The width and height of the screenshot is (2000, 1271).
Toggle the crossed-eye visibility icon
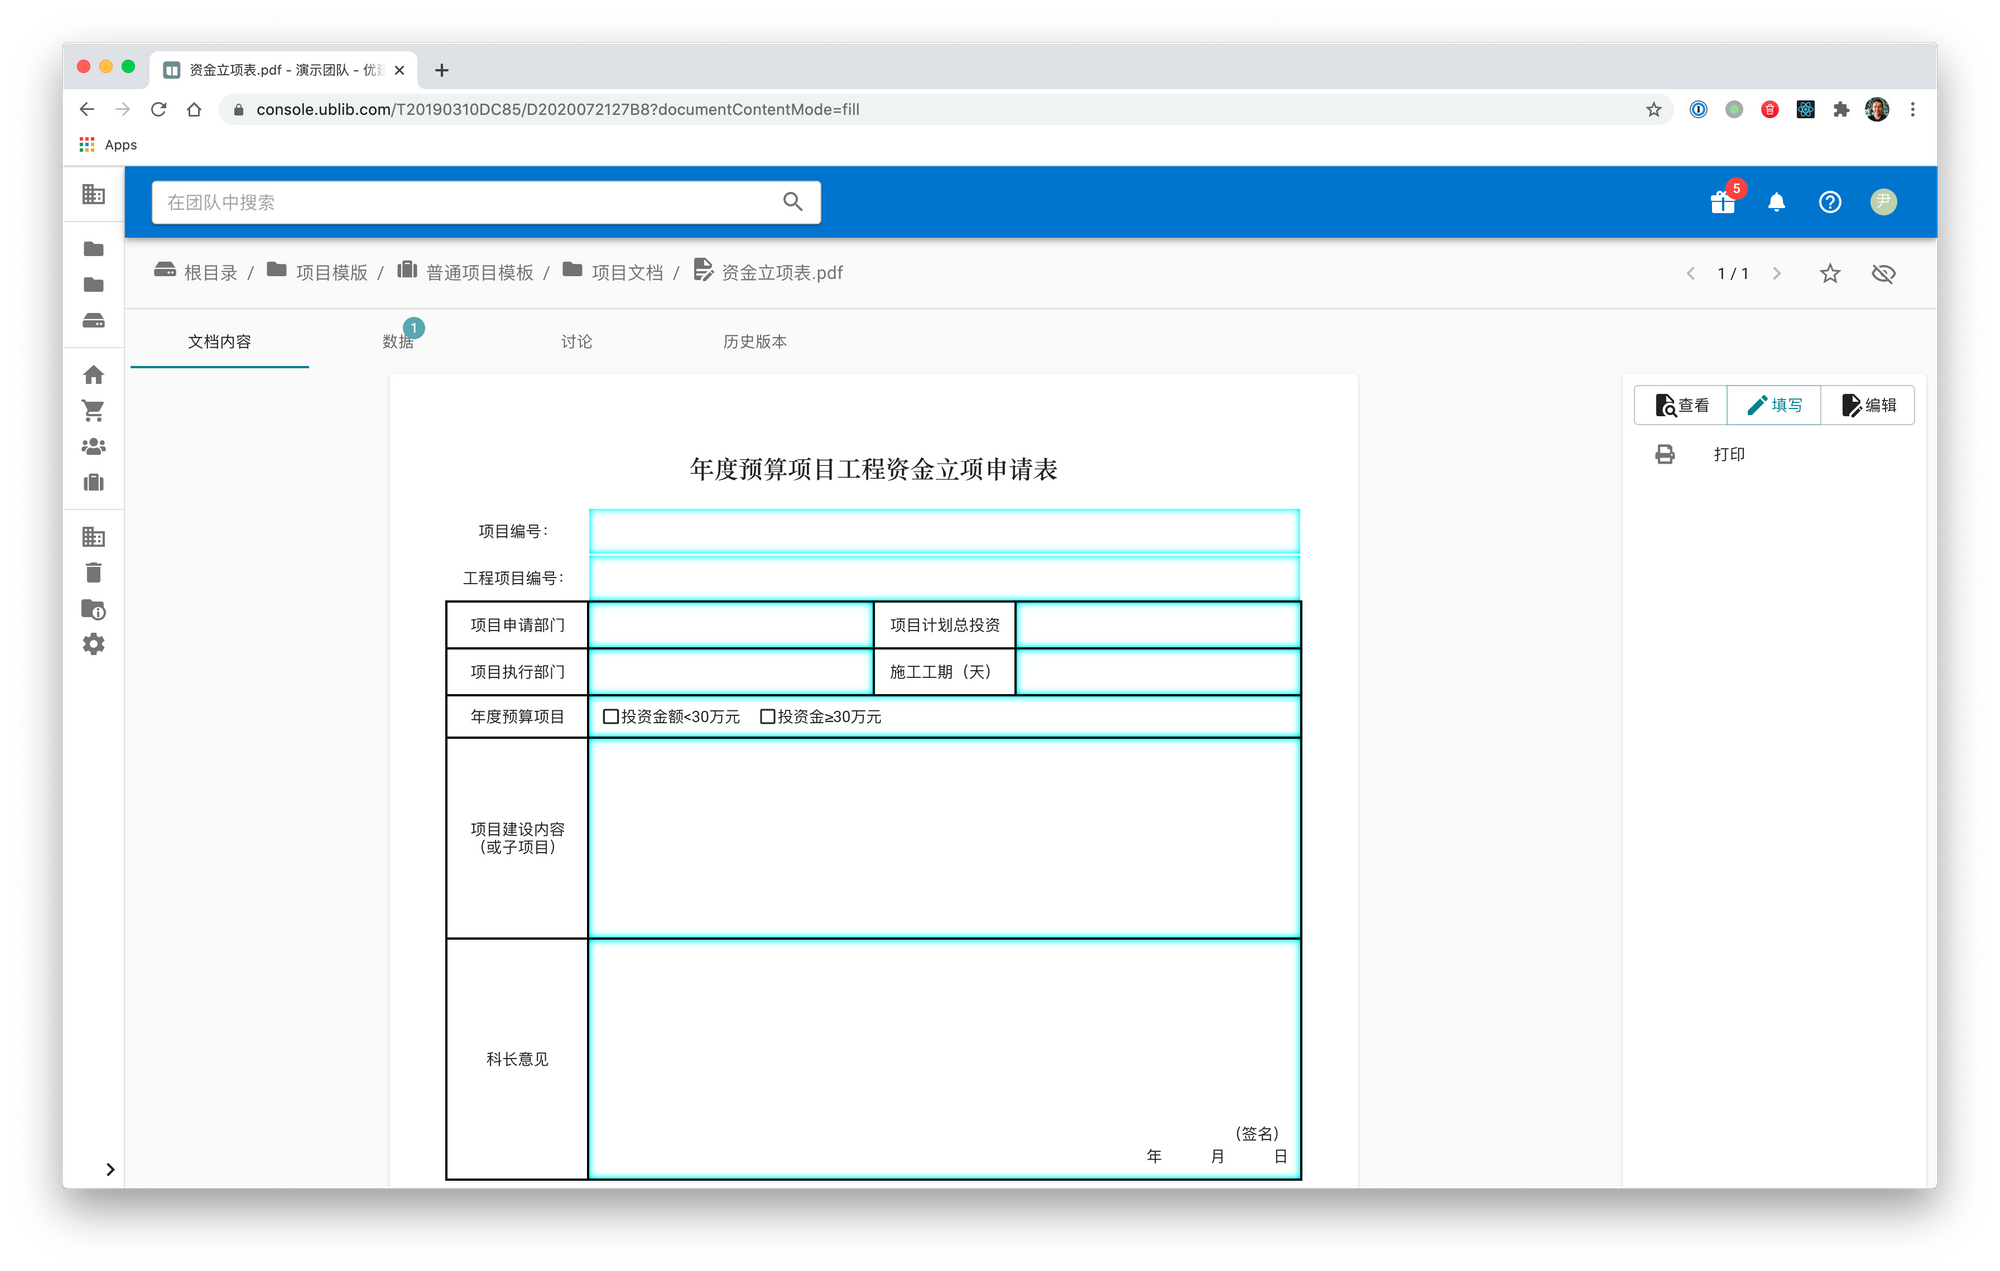(1883, 273)
